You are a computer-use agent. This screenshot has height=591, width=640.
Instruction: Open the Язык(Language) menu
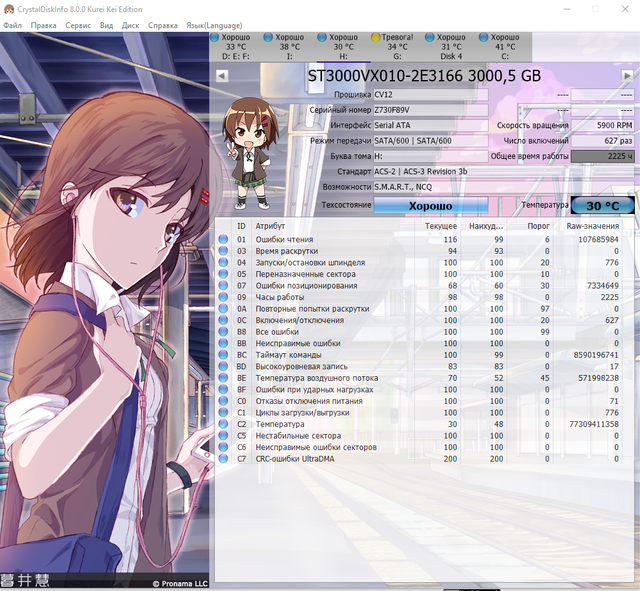point(214,25)
